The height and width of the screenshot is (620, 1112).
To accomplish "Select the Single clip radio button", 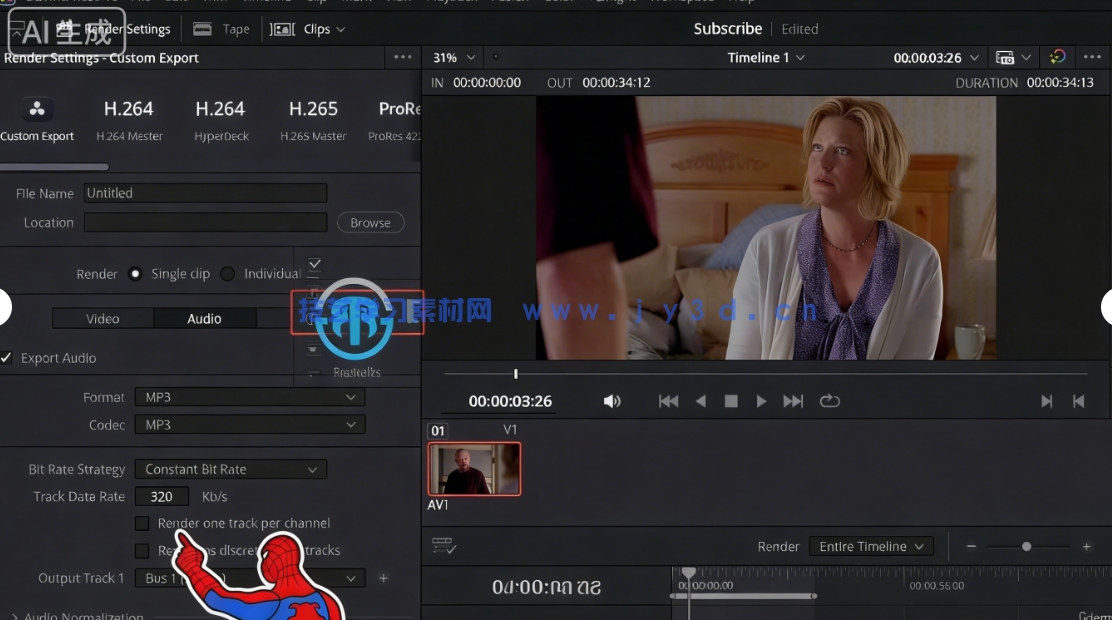I will click(x=134, y=273).
